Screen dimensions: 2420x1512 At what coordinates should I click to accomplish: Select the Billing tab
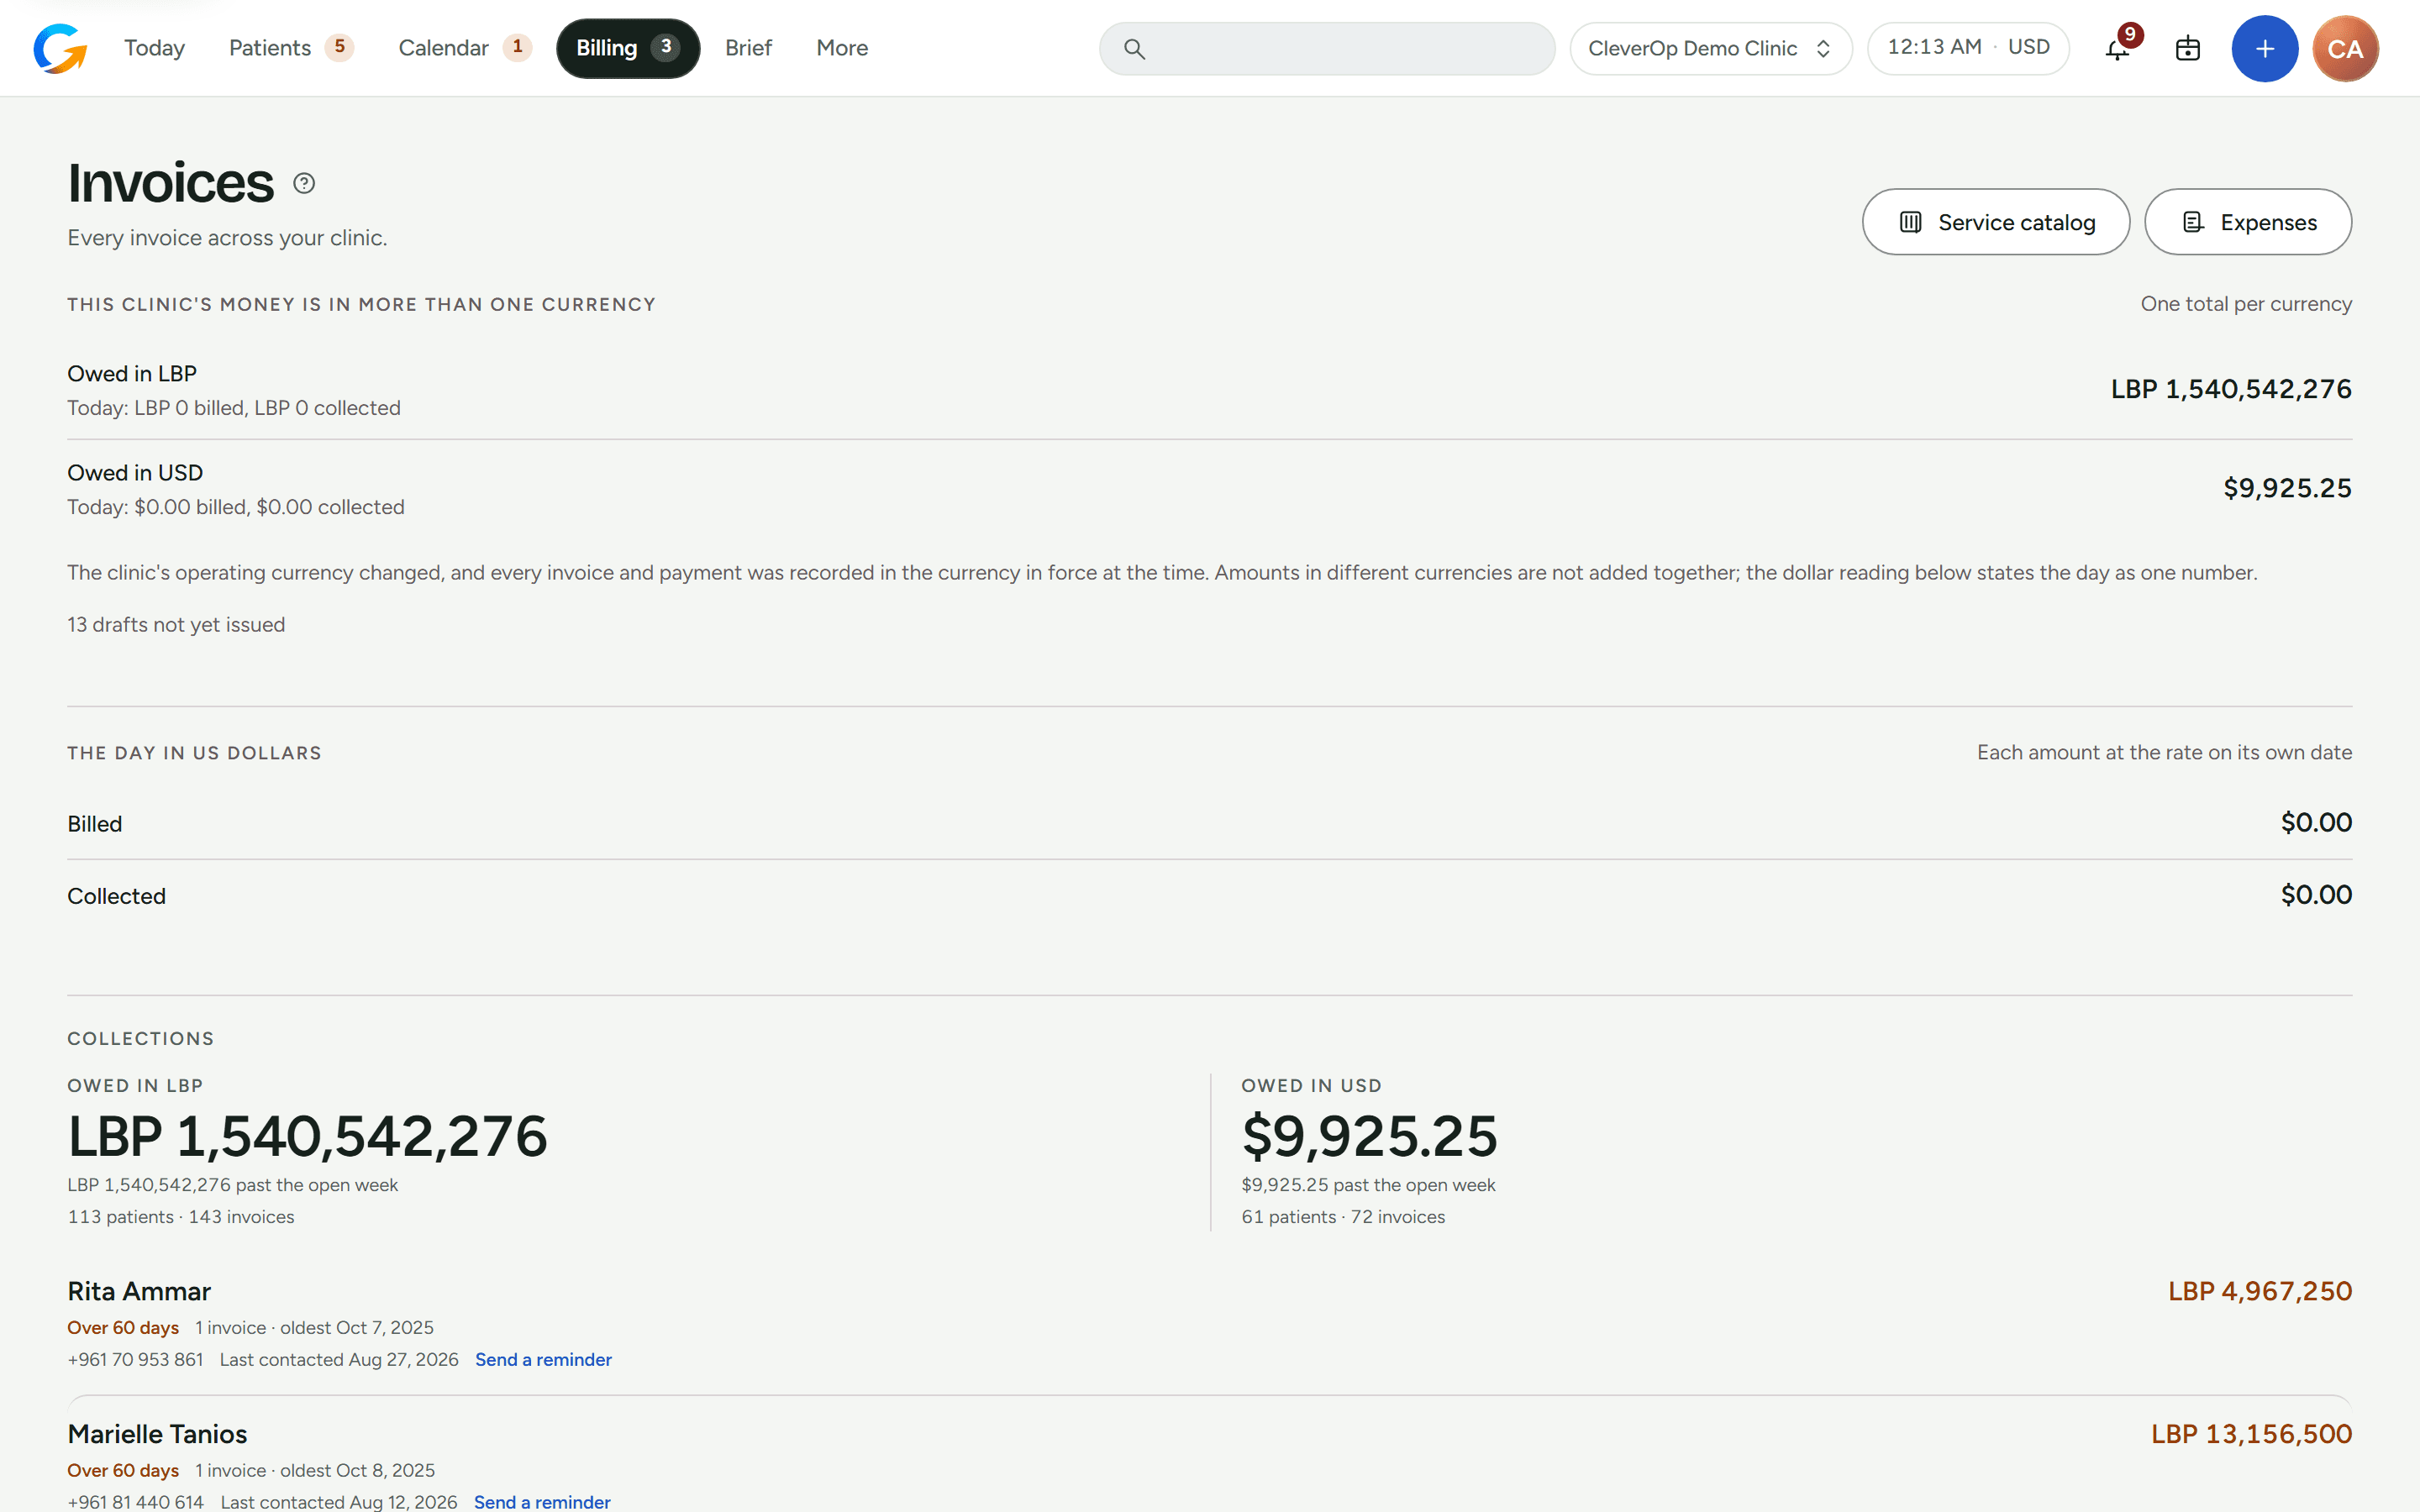[x=628, y=48]
